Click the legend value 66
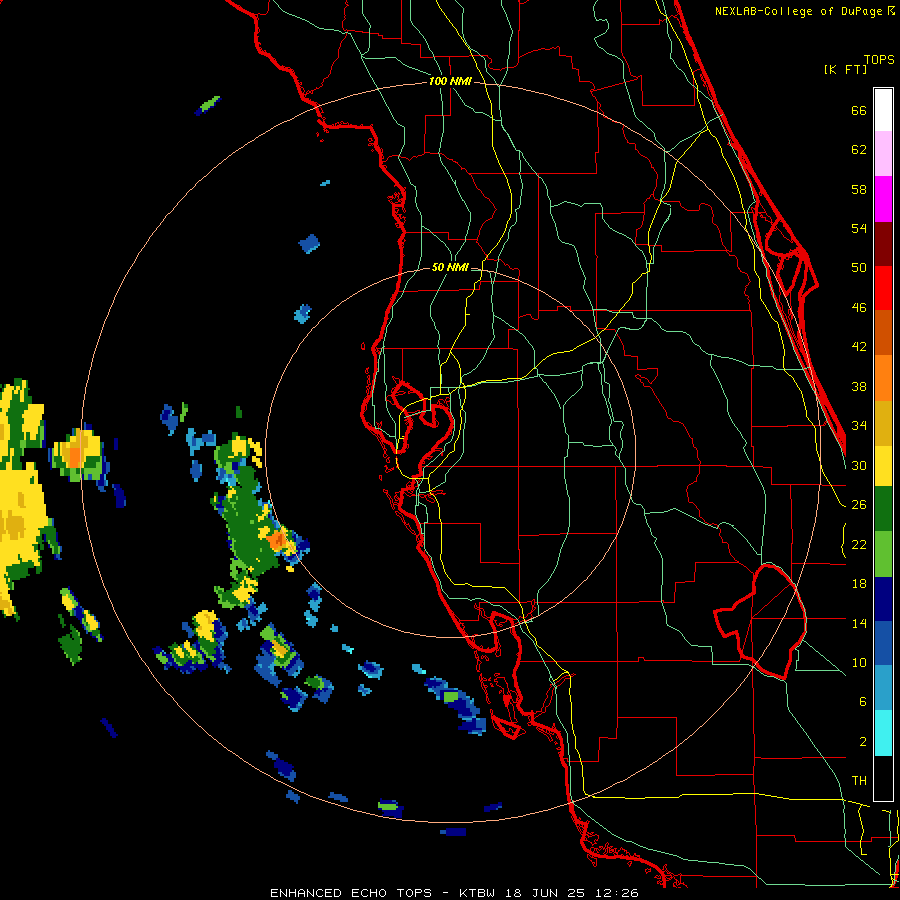Screen dimensions: 900x900 859,110
